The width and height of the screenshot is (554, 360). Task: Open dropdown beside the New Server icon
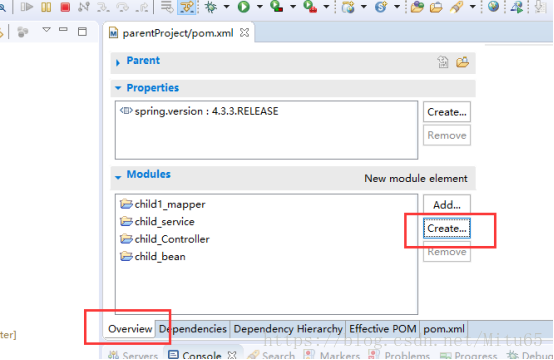(364, 6)
